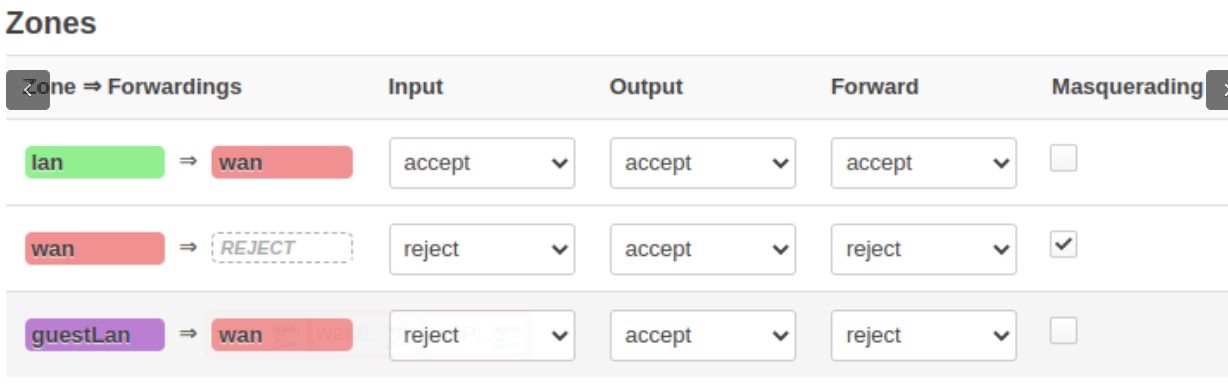Open the guestLan zone Output dropdown

coord(703,335)
